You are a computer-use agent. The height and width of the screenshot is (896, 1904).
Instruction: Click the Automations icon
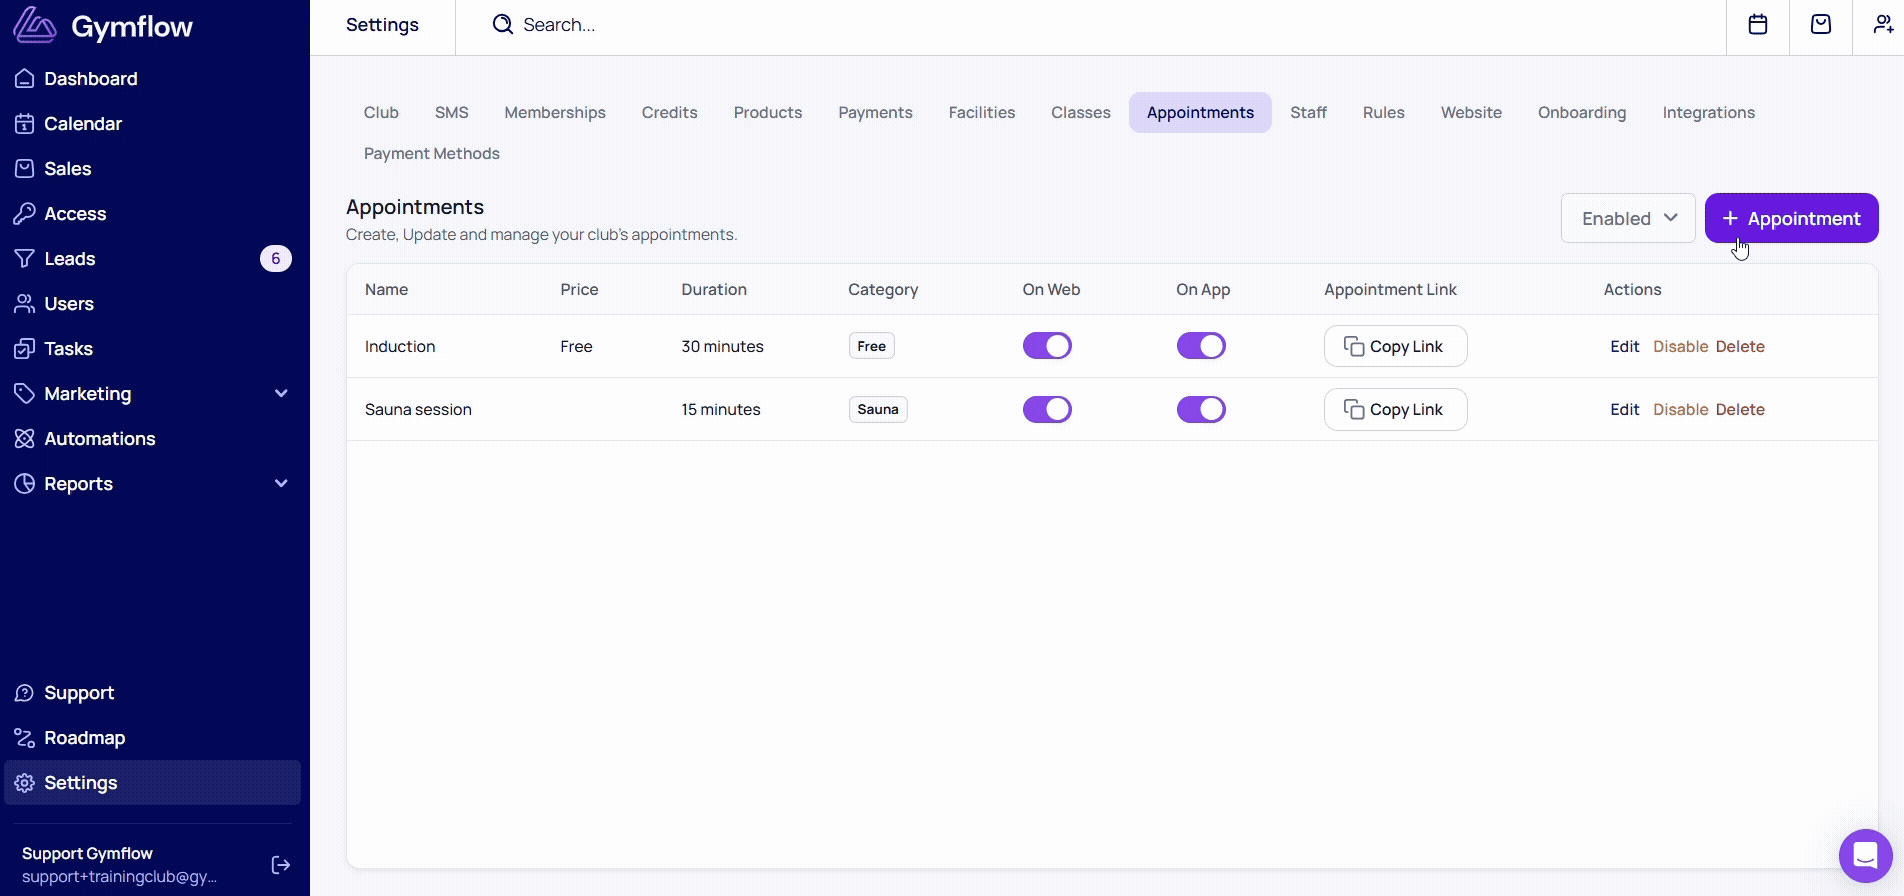click(x=25, y=439)
